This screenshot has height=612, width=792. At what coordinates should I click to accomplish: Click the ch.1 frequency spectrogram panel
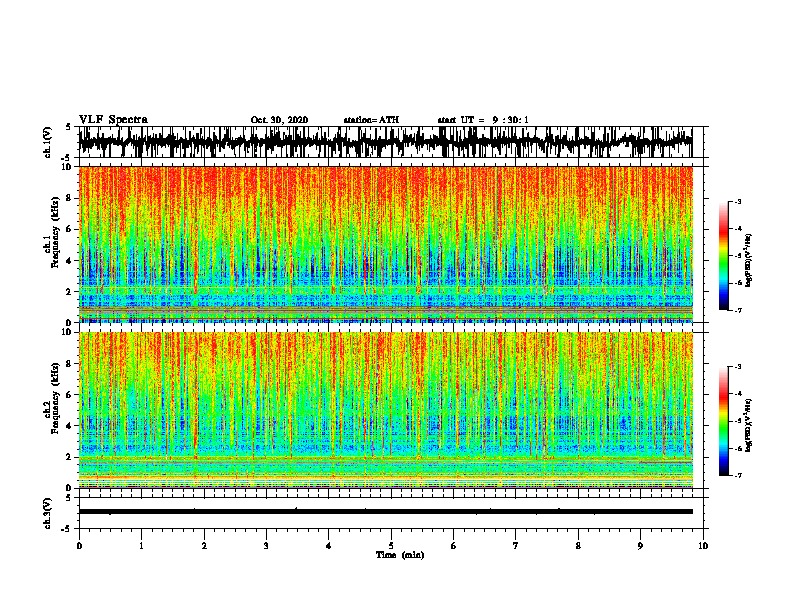(x=385, y=244)
